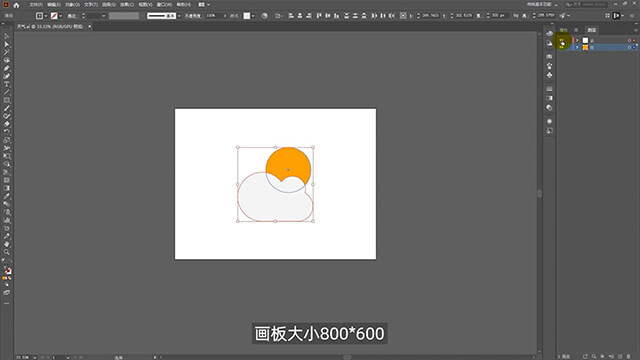This screenshot has height=360, width=640.
Task: Click the Adobe Stock search field
Action: 586,4
